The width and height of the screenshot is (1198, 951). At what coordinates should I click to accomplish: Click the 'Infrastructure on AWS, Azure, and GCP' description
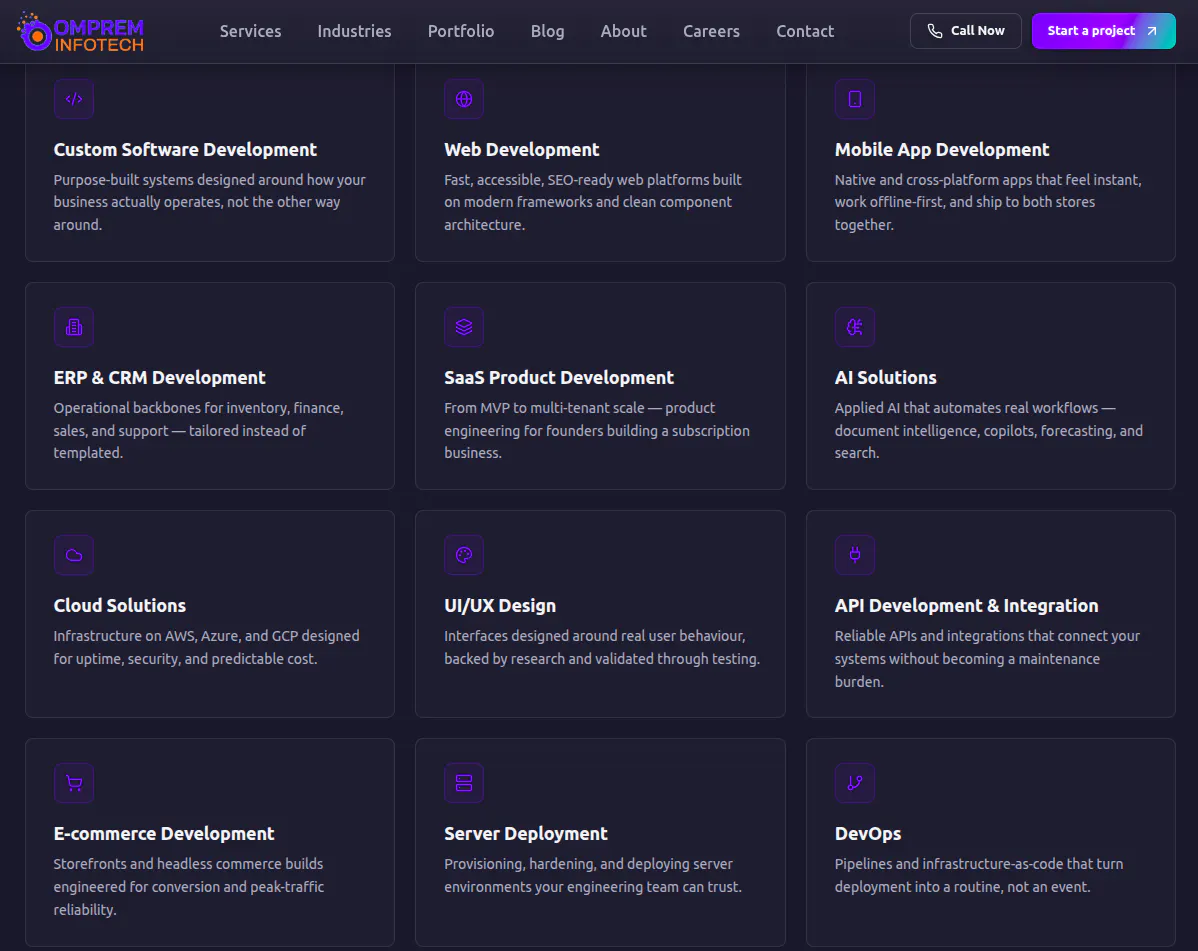click(x=206, y=647)
